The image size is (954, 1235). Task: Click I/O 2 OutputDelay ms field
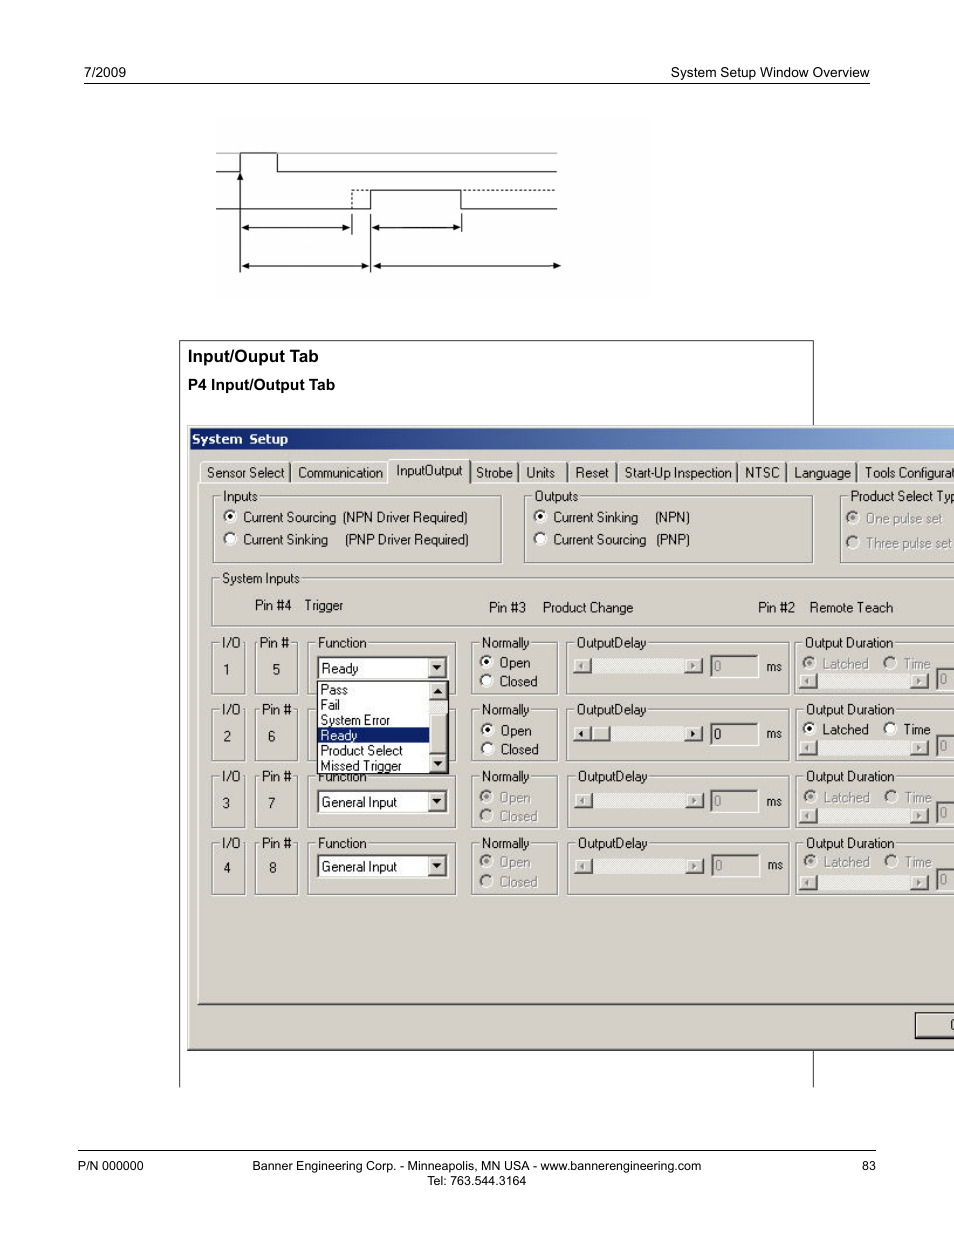coord(734,733)
